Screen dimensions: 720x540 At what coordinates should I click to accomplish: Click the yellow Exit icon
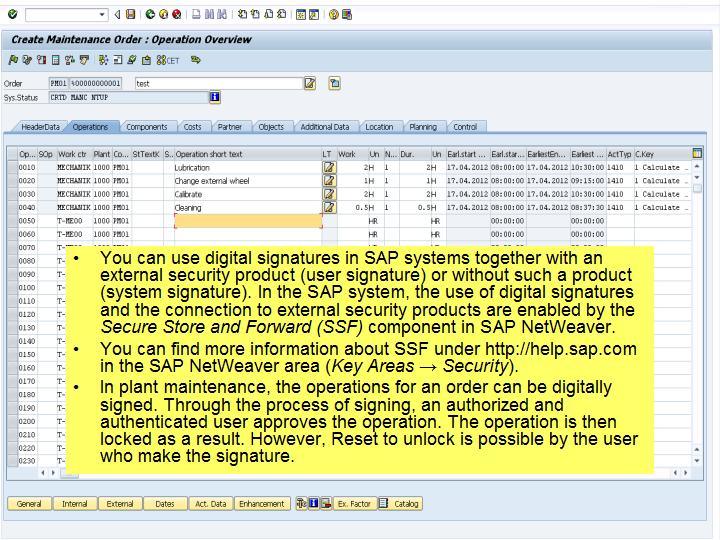pyautogui.click(x=163, y=14)
